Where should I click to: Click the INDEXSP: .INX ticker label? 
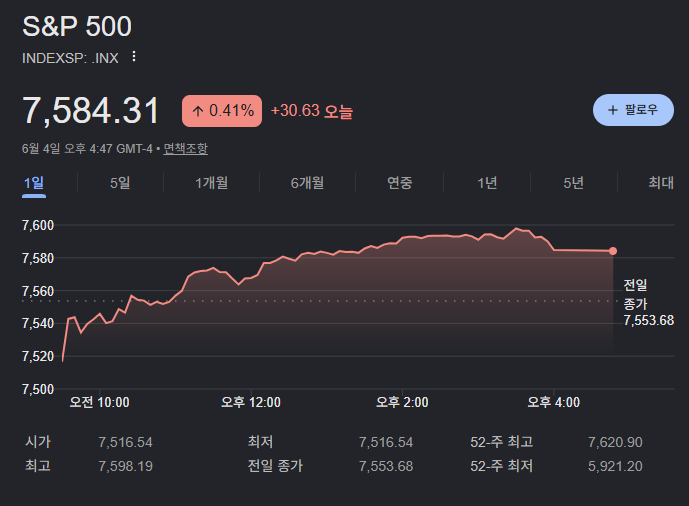70,58
